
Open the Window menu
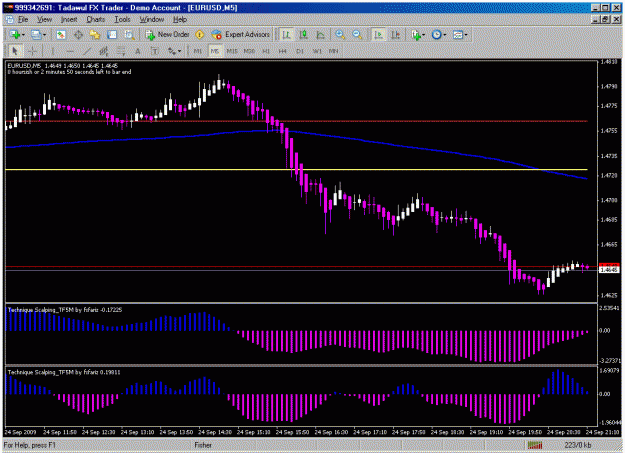click(x=151, y=20)
